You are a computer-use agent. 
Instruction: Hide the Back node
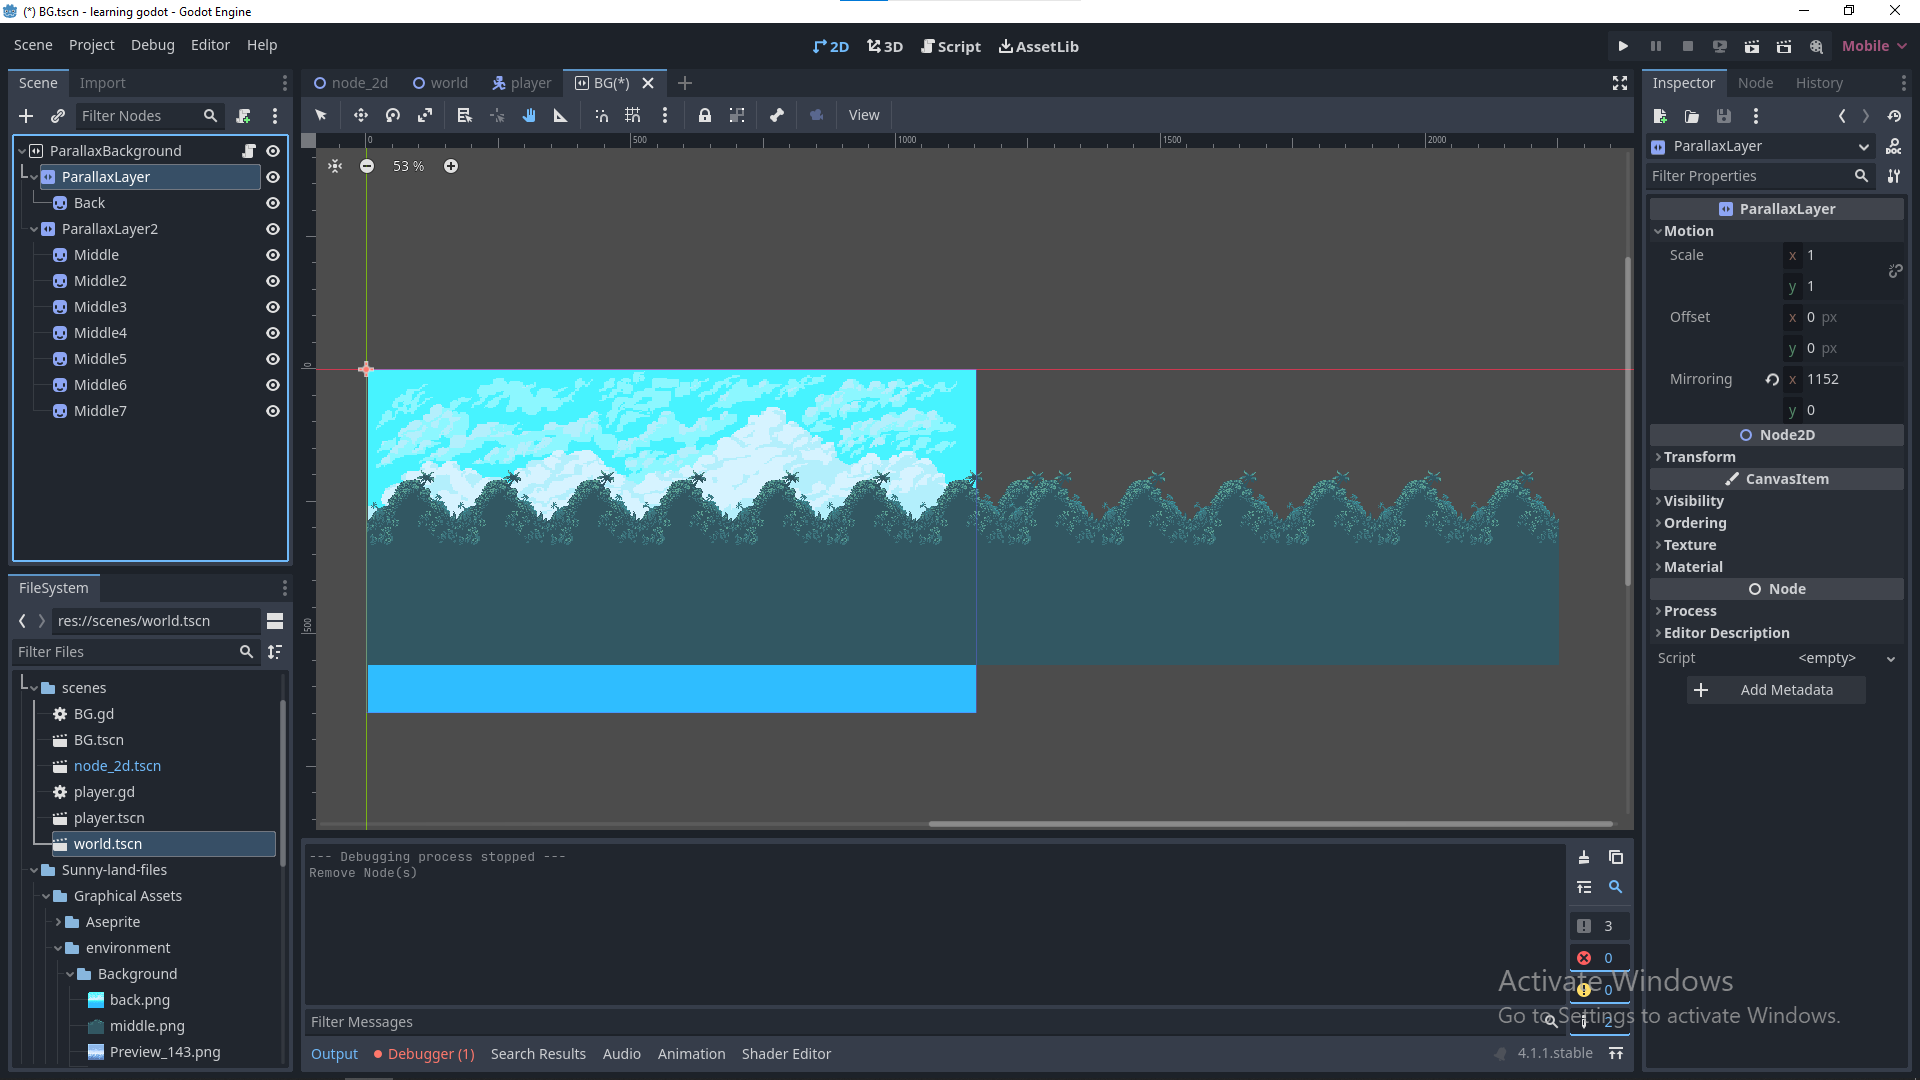tap(272, 203)
